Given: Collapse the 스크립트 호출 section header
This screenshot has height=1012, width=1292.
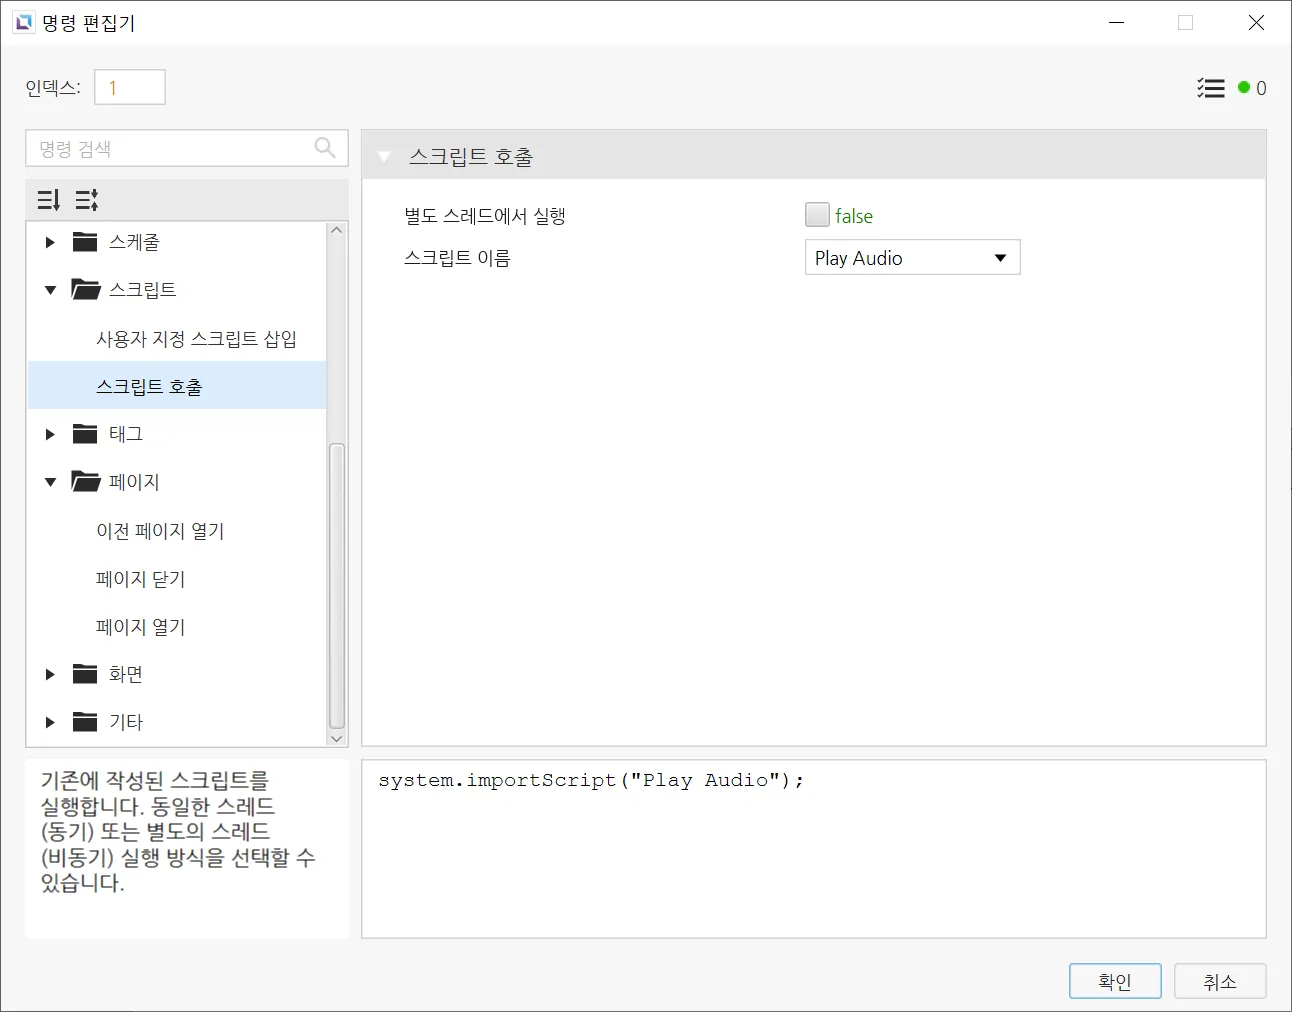Looking at the screenshot, I should tap(384, 157).
